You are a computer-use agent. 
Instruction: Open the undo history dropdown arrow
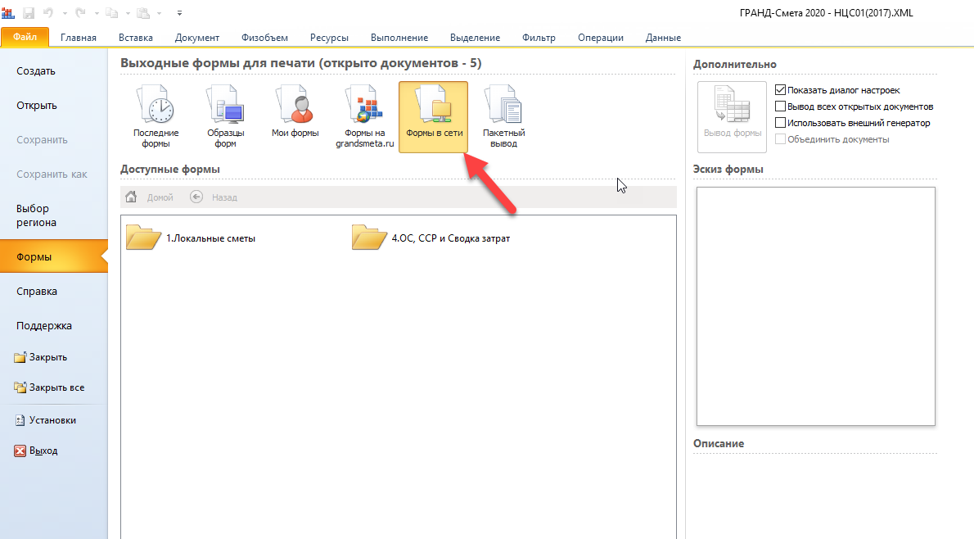click(x=64, y=13)
